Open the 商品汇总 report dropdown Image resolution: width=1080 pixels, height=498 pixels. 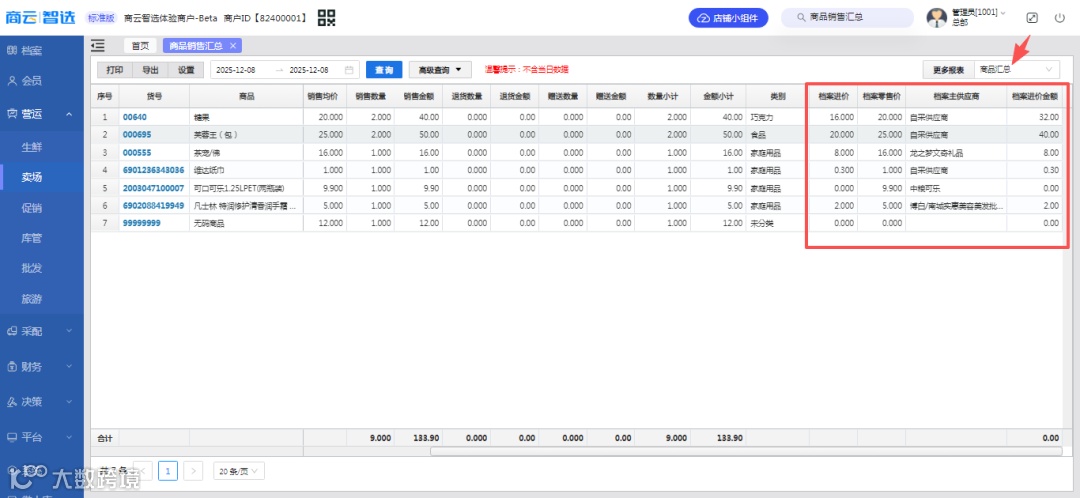tap(1017, 70)
